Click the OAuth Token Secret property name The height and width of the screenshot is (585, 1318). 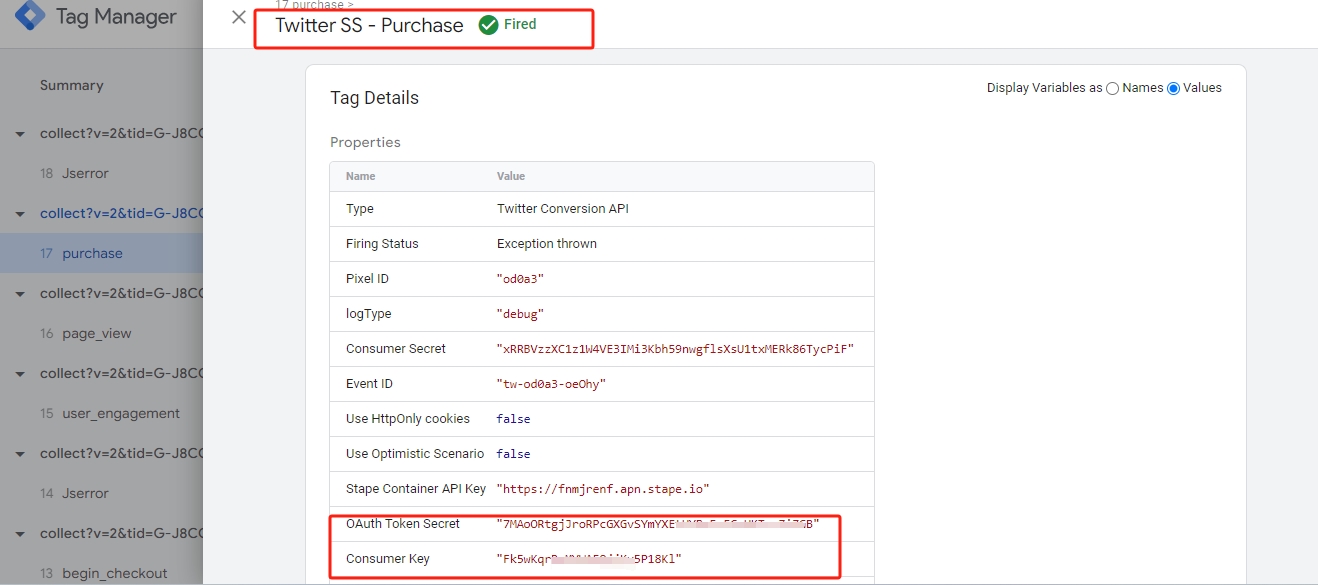pos(403,524)
